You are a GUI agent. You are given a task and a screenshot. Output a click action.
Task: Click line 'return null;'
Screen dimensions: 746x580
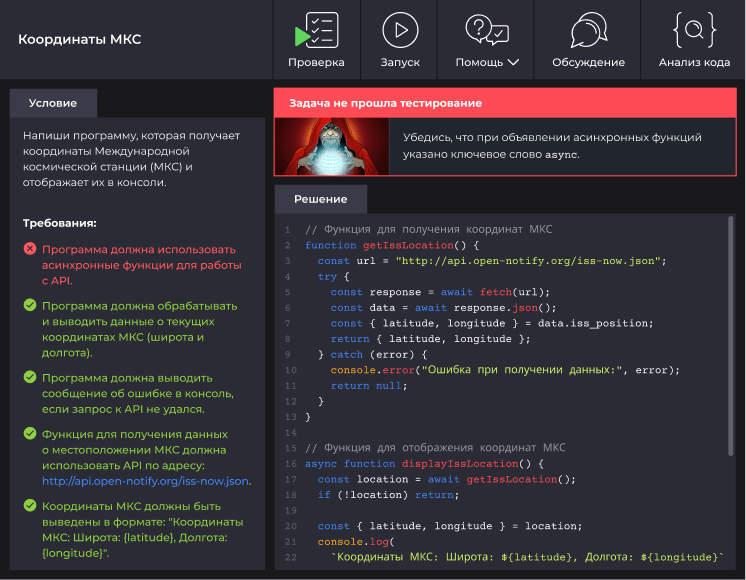369,385
